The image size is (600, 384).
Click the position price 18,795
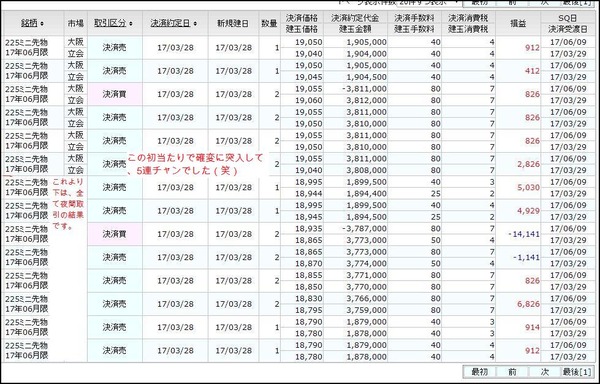point(309,310)
